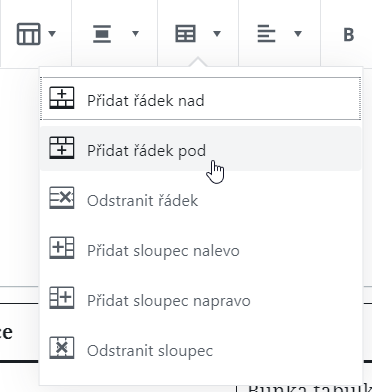Select Odstranit řádek menu entry

point(200,198)
